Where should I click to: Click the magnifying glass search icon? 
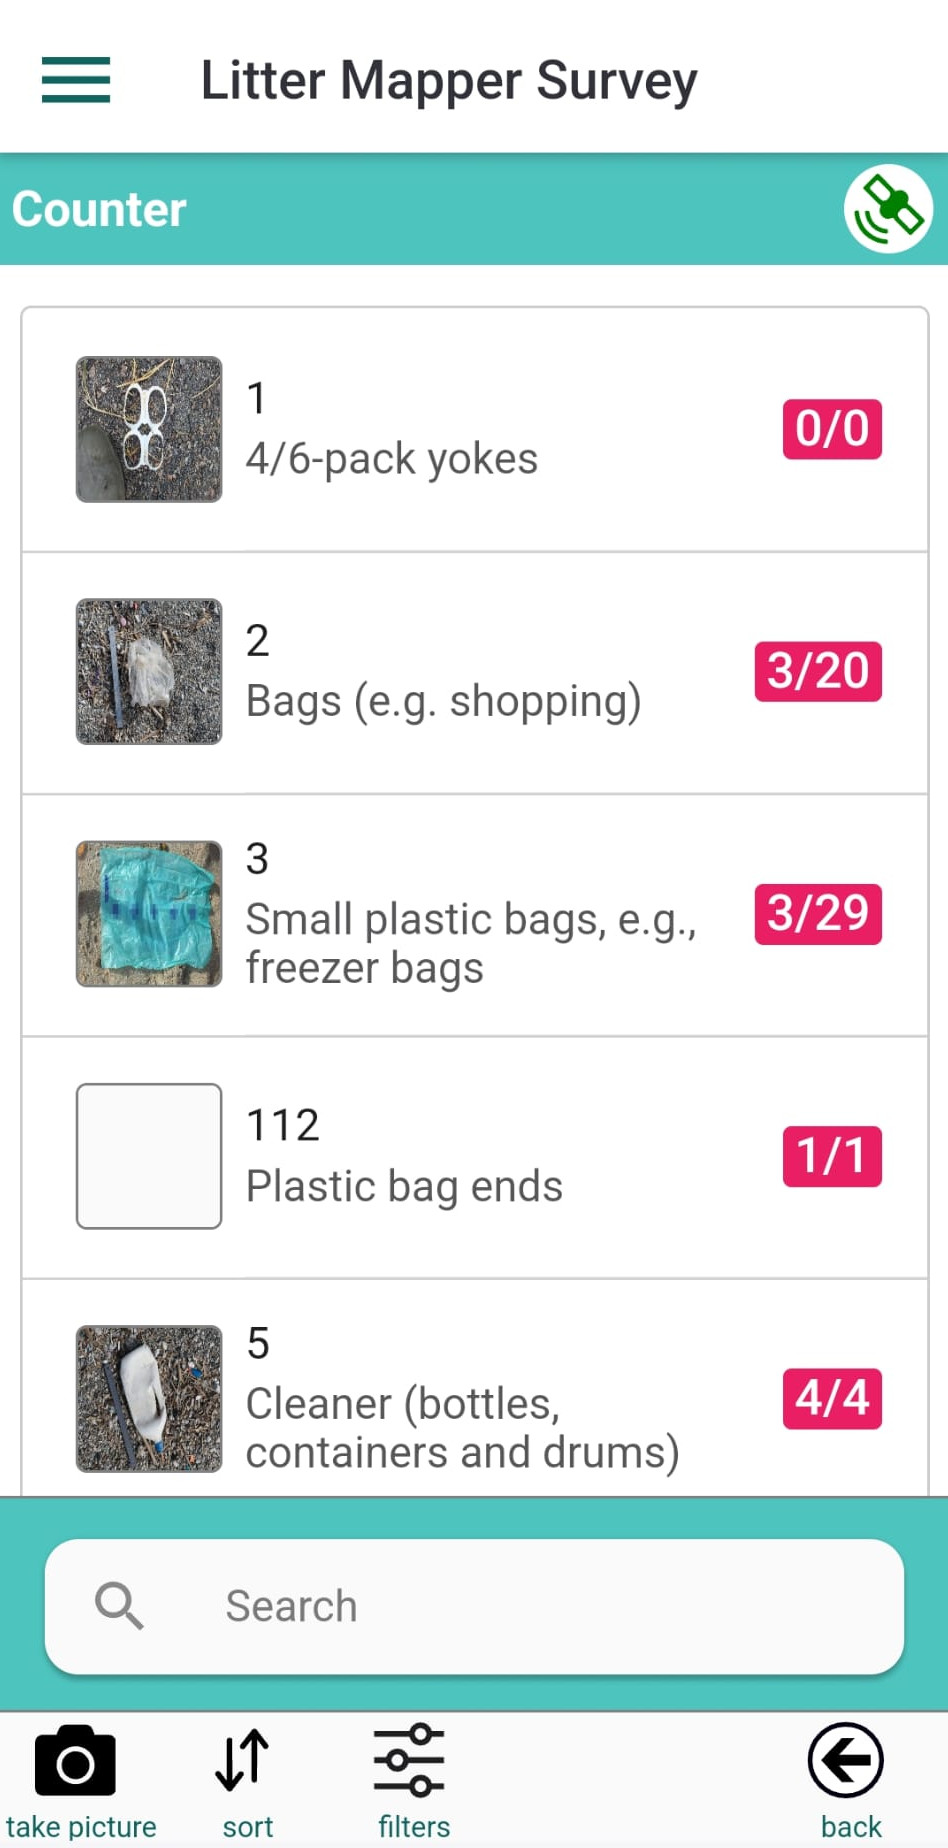coord(119,1606)
